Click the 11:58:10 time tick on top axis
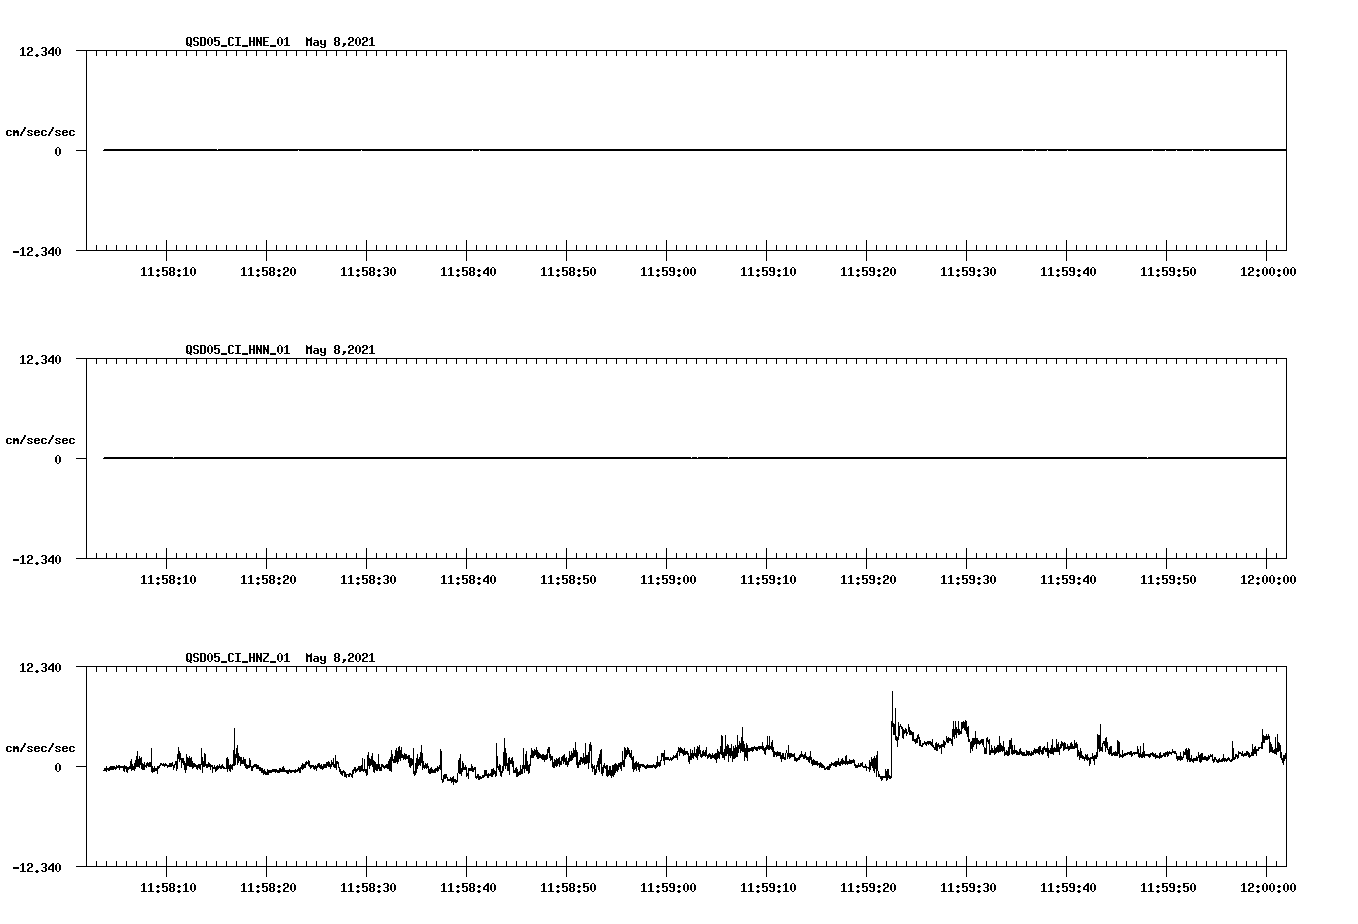 point(166,270)
